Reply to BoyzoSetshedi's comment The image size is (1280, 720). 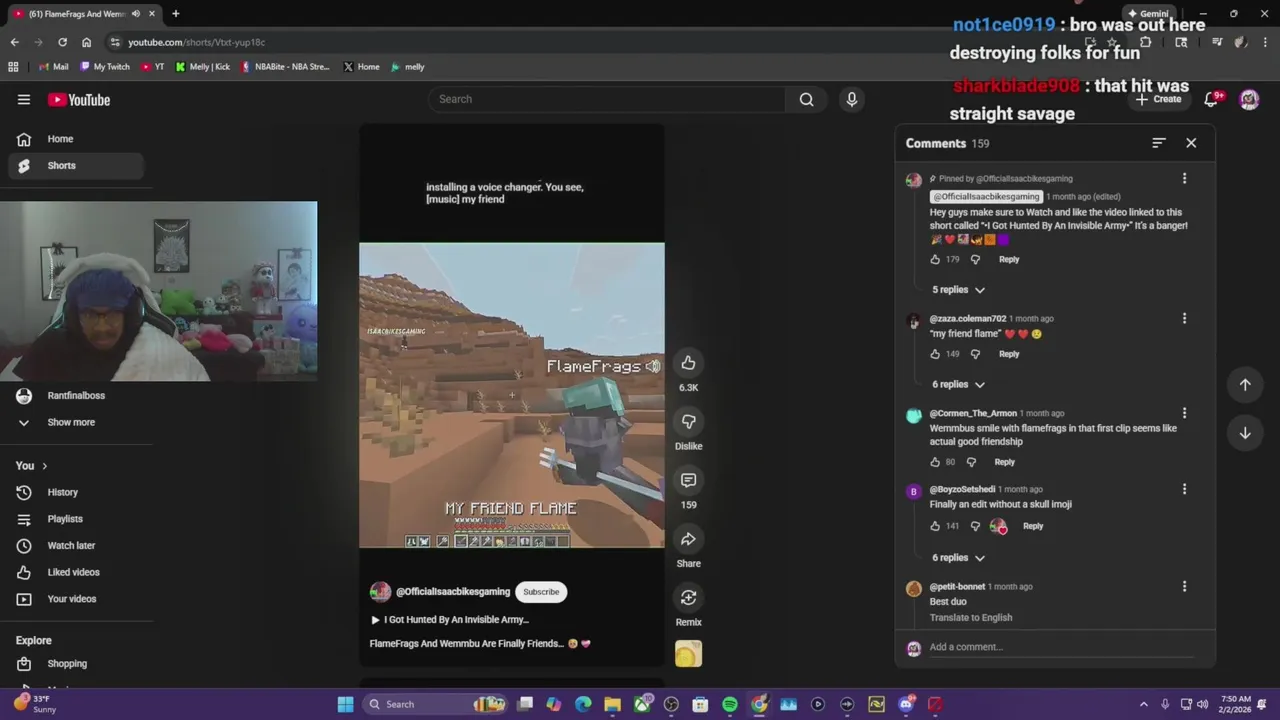click(x=1033, y=526)
